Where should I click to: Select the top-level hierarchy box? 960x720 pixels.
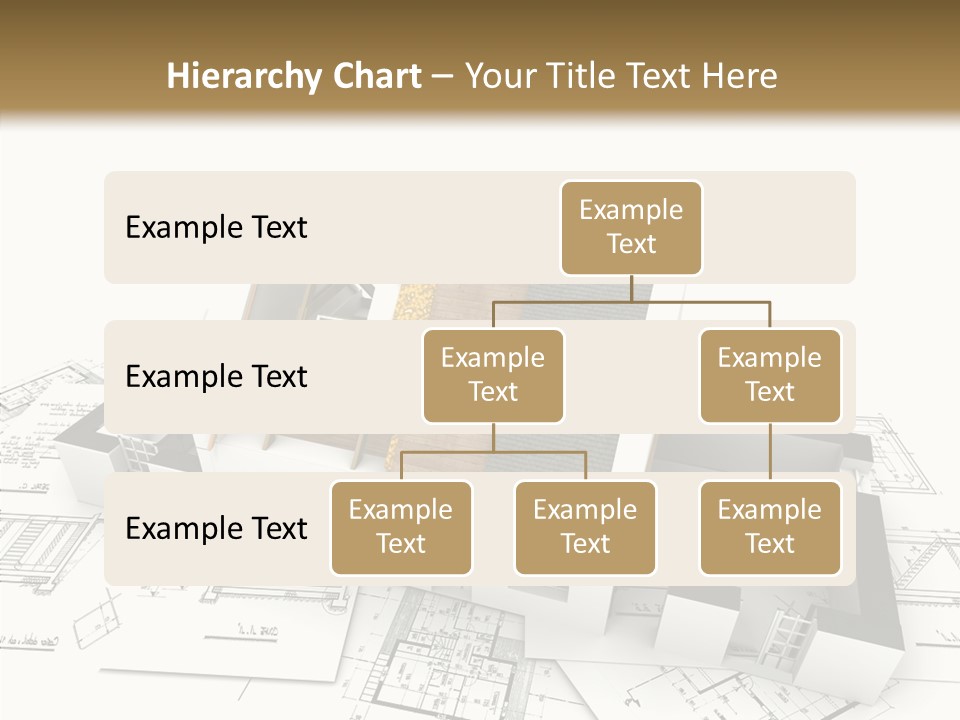tap(631, 228)
